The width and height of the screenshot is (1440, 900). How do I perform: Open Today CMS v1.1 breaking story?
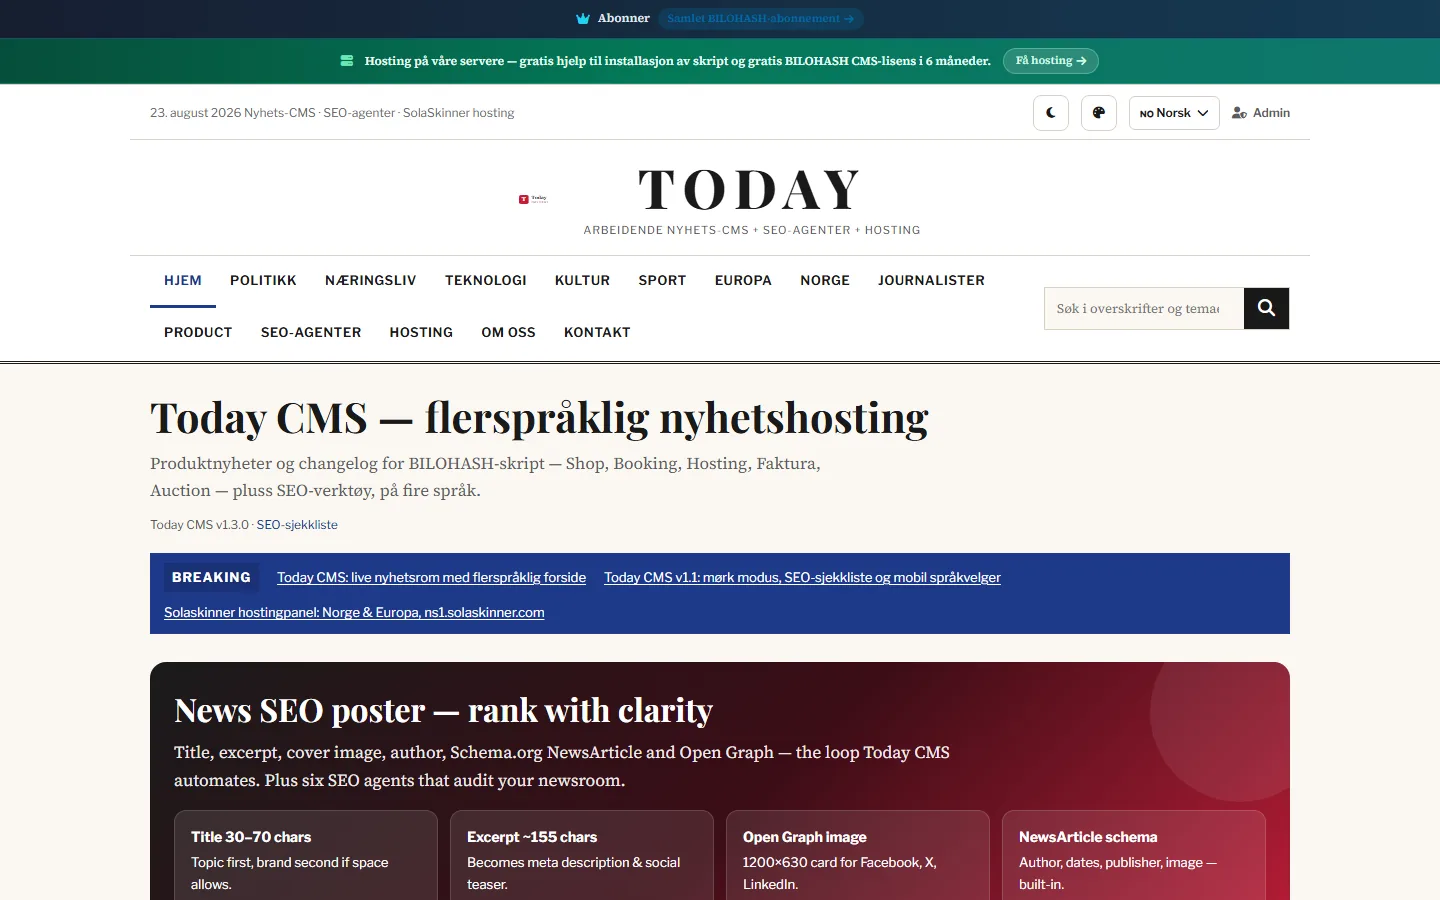pos(802,578)
